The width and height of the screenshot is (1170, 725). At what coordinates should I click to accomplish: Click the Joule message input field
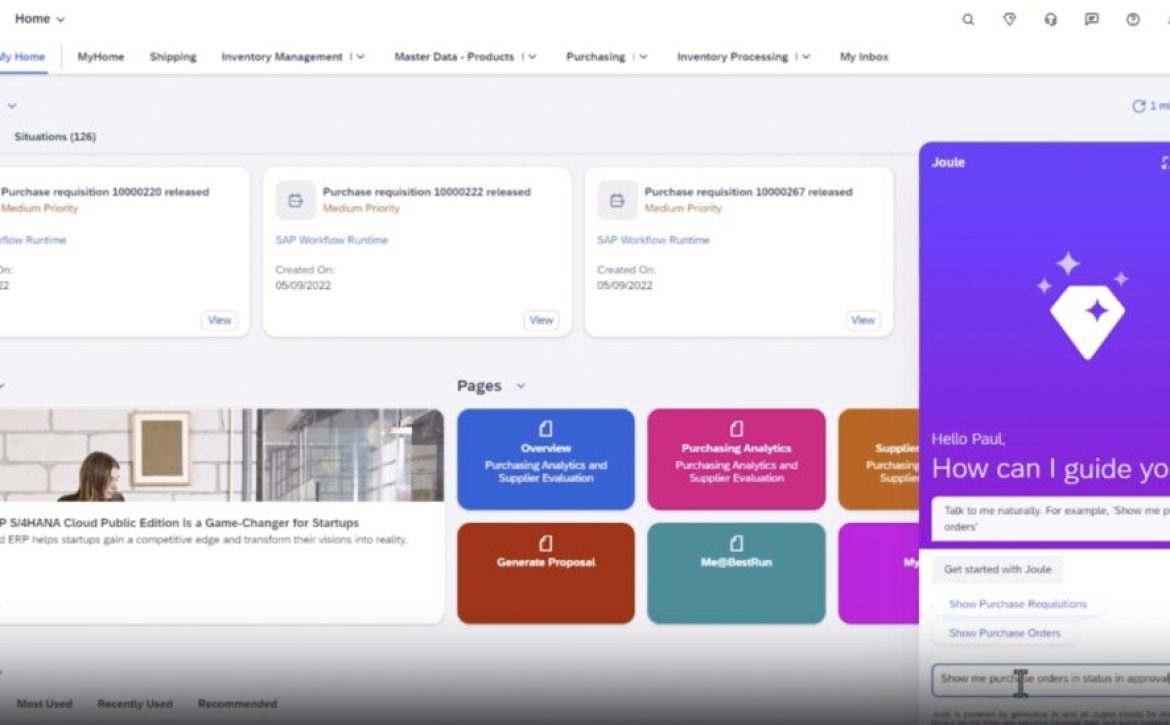[1050, 679]
